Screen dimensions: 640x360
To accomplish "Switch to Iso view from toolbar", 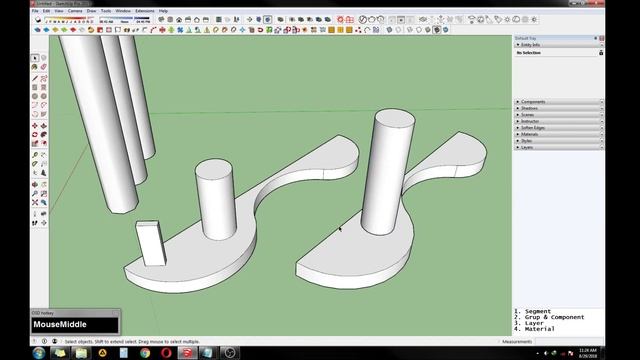I will (161, 20).
